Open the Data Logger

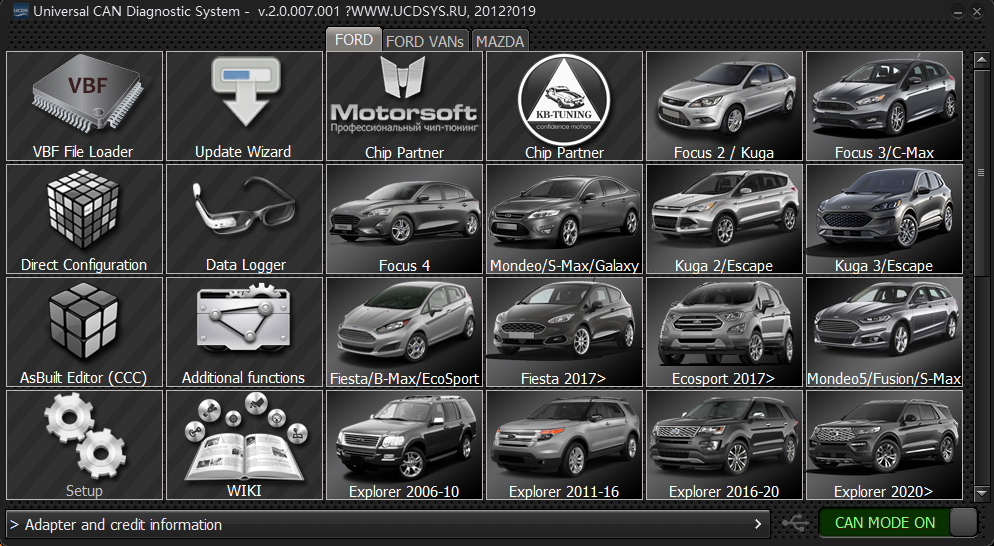pyautogui.click(x=244, y=219)
